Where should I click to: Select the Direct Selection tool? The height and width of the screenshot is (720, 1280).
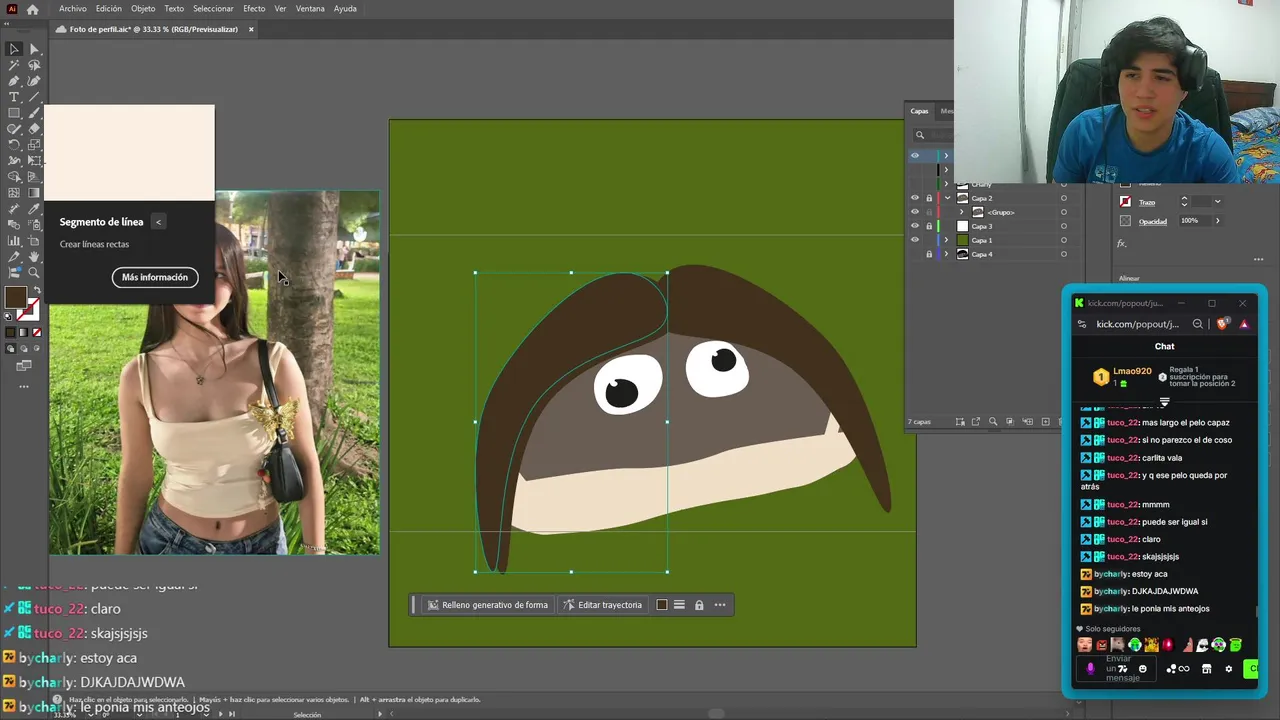click(x=34, y=49)
